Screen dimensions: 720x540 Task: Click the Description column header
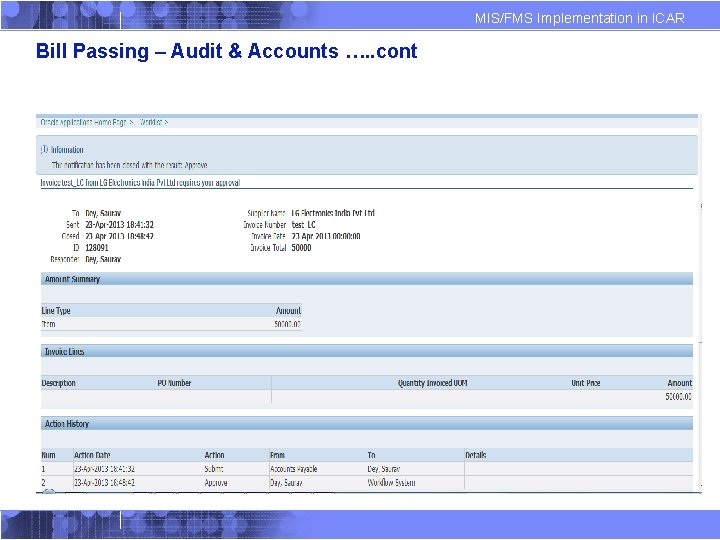click(x=58, y=383)
